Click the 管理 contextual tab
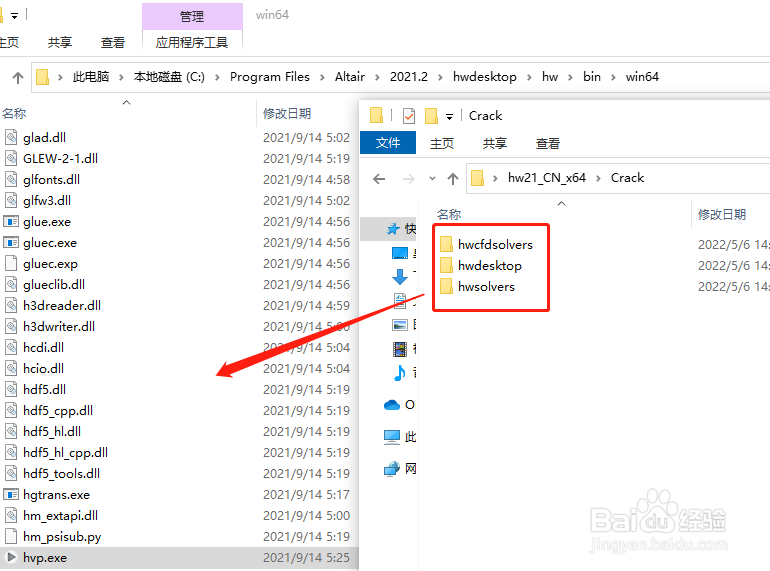 [192, 17]
